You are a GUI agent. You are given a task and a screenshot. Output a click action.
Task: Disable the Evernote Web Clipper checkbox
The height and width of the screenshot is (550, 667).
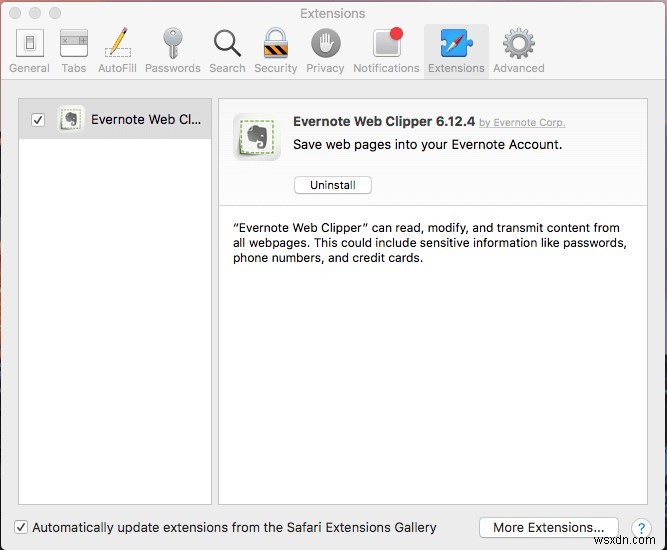click(x=38, y=120)
